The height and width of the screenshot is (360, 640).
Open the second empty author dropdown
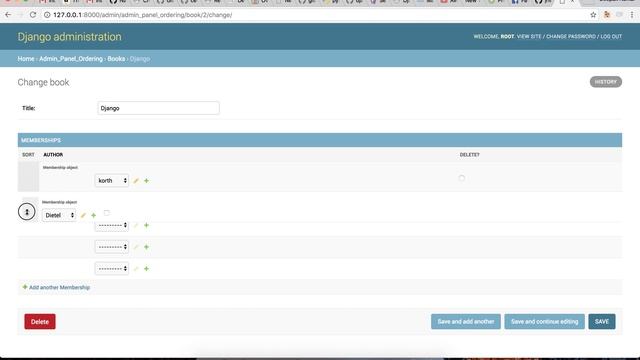pyautogui.click(x=112, y=247)
